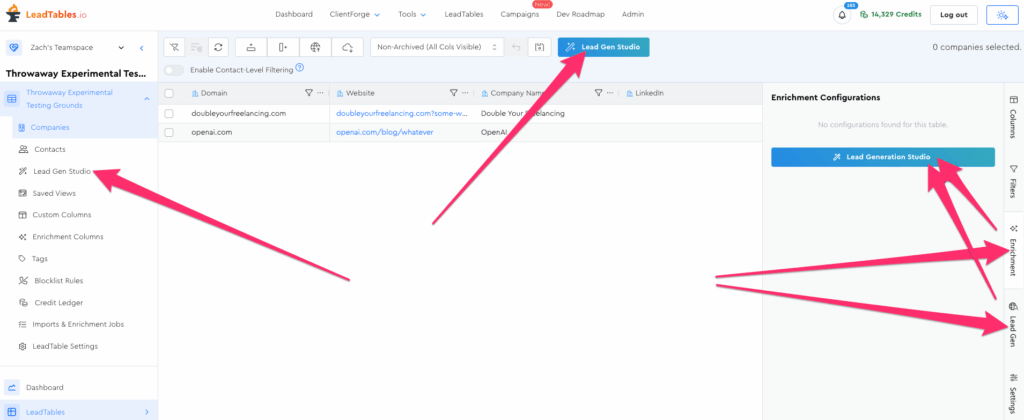
Task: Click the refresh table icon
Action: click(218, 47)
